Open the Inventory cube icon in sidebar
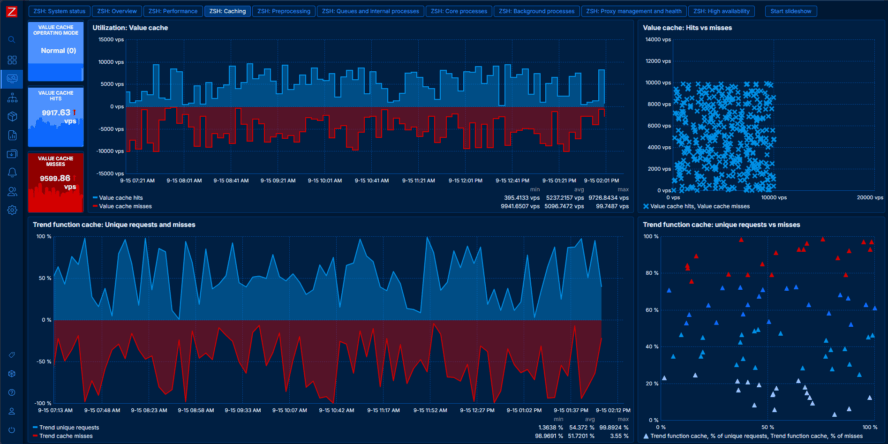The image size is (888, 444). (12, 116)
